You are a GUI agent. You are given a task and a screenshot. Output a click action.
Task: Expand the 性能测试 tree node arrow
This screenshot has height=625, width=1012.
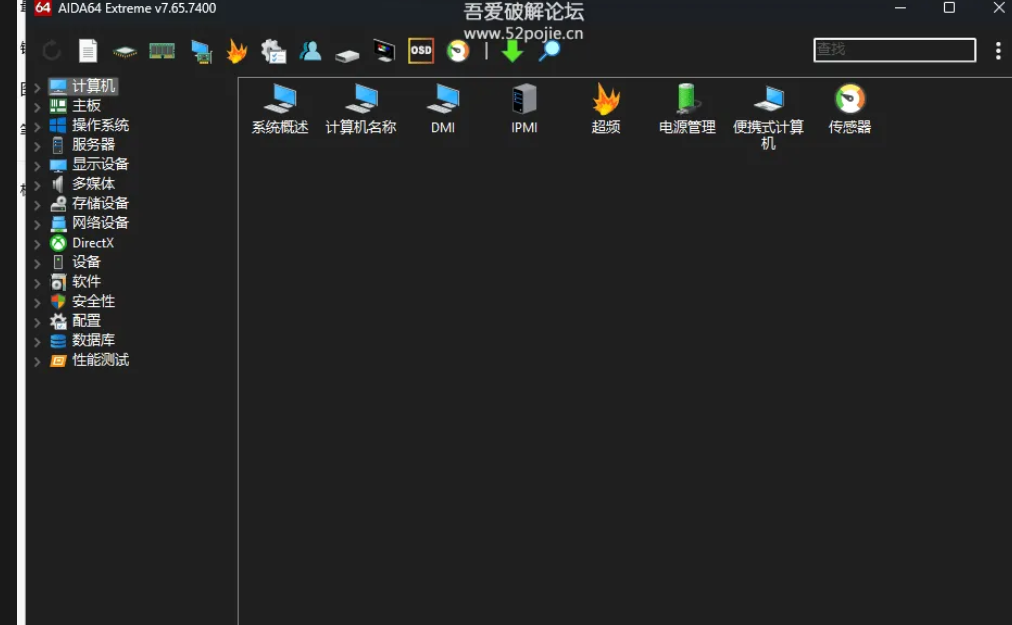37,361
